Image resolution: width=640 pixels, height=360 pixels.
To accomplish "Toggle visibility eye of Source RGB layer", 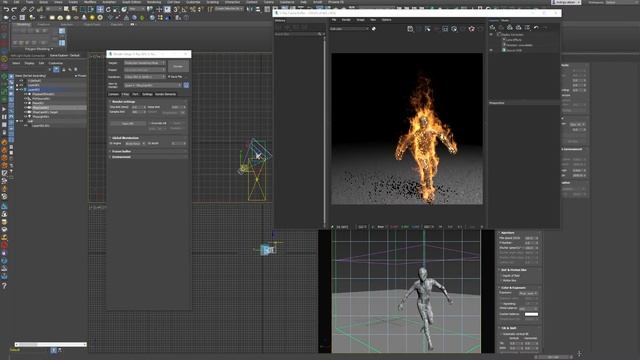I will pyautogui.click(x=491, y=50).
